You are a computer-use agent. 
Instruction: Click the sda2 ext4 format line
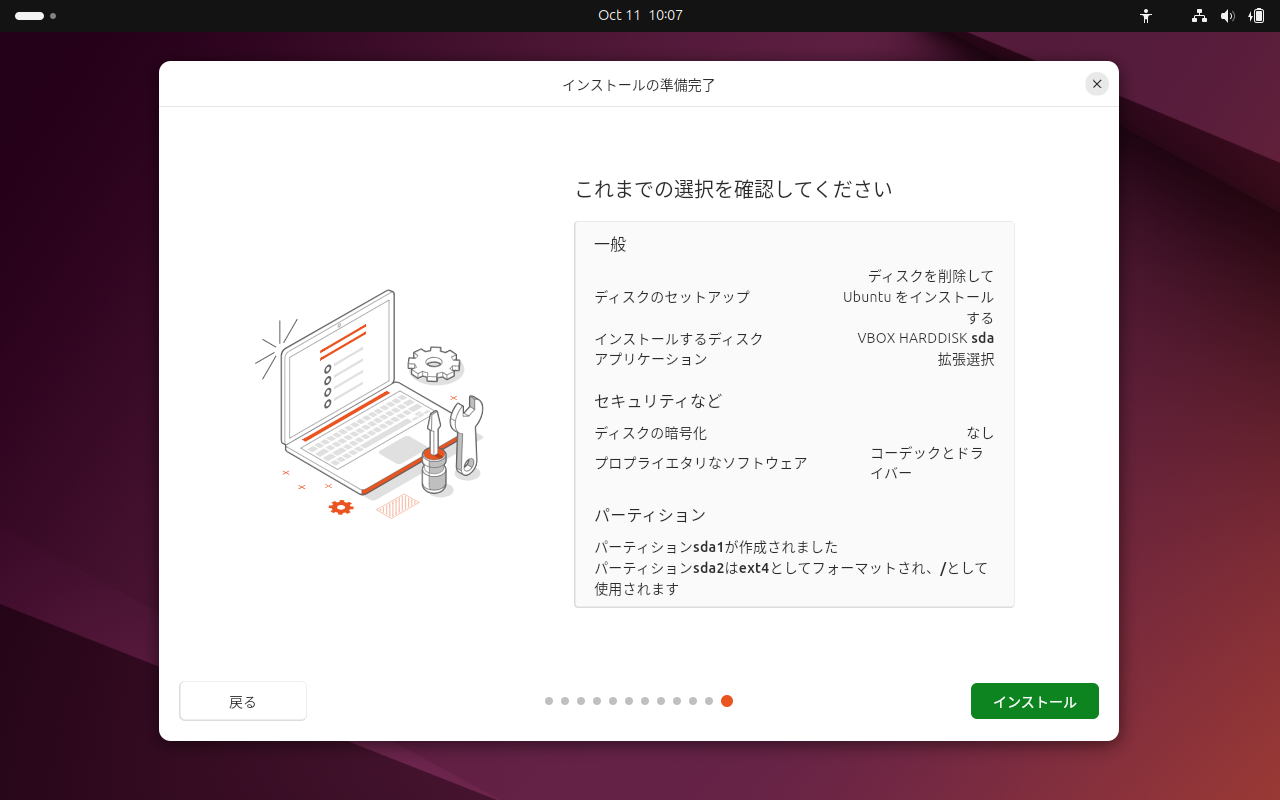click(791, 579)
